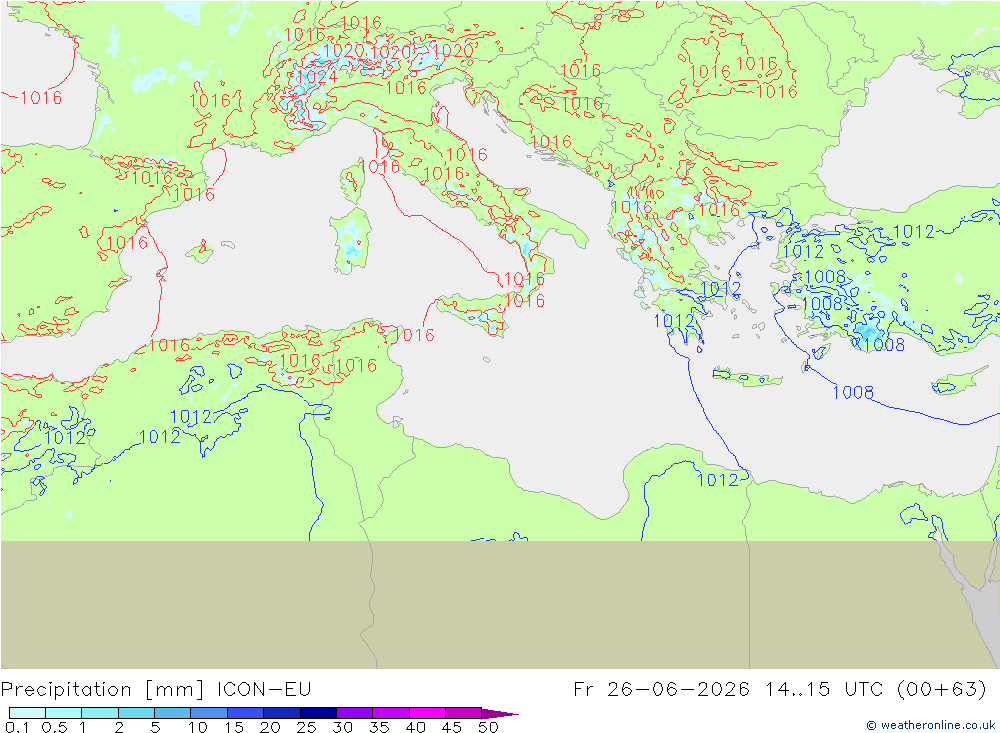The width and height of the screenshot is (1000, 733).
Task: Select the 5–10 mm legend color box
Action: pyautogui.click(x=173, y=713)
